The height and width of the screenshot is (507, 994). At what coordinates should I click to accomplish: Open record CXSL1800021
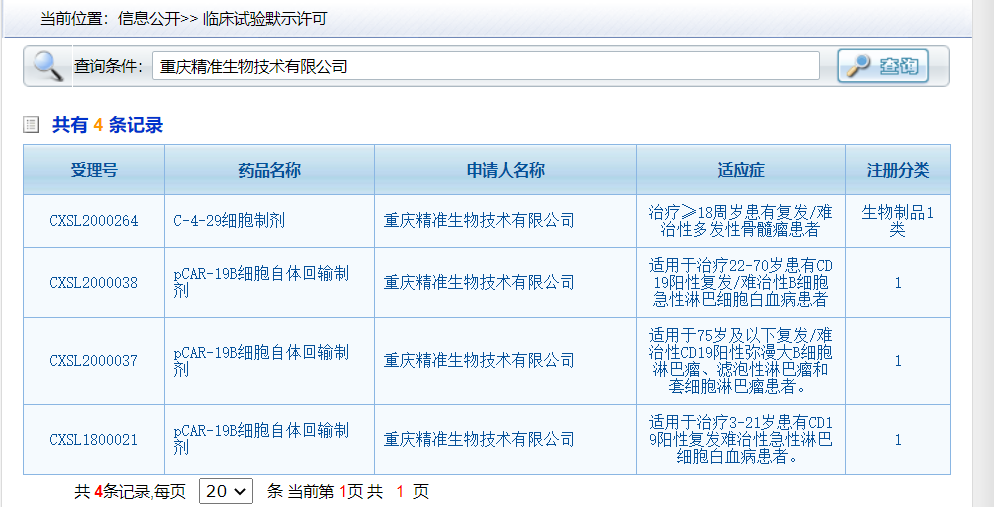pos(94,440)
